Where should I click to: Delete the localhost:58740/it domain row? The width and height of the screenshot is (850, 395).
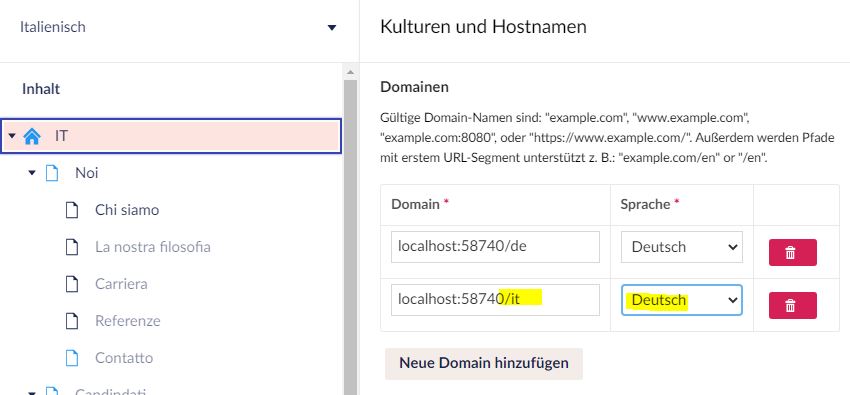[793, 306]
